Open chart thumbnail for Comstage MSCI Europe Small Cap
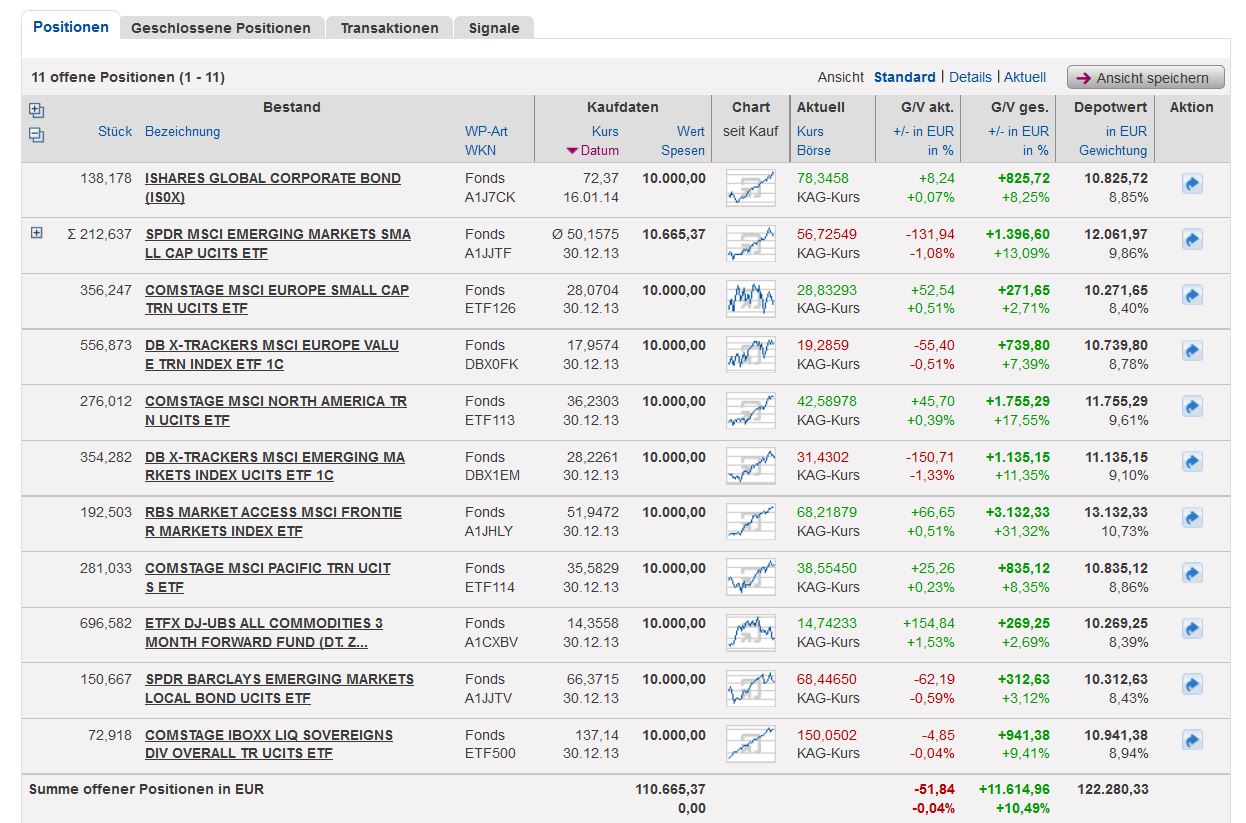 (750, 298)
